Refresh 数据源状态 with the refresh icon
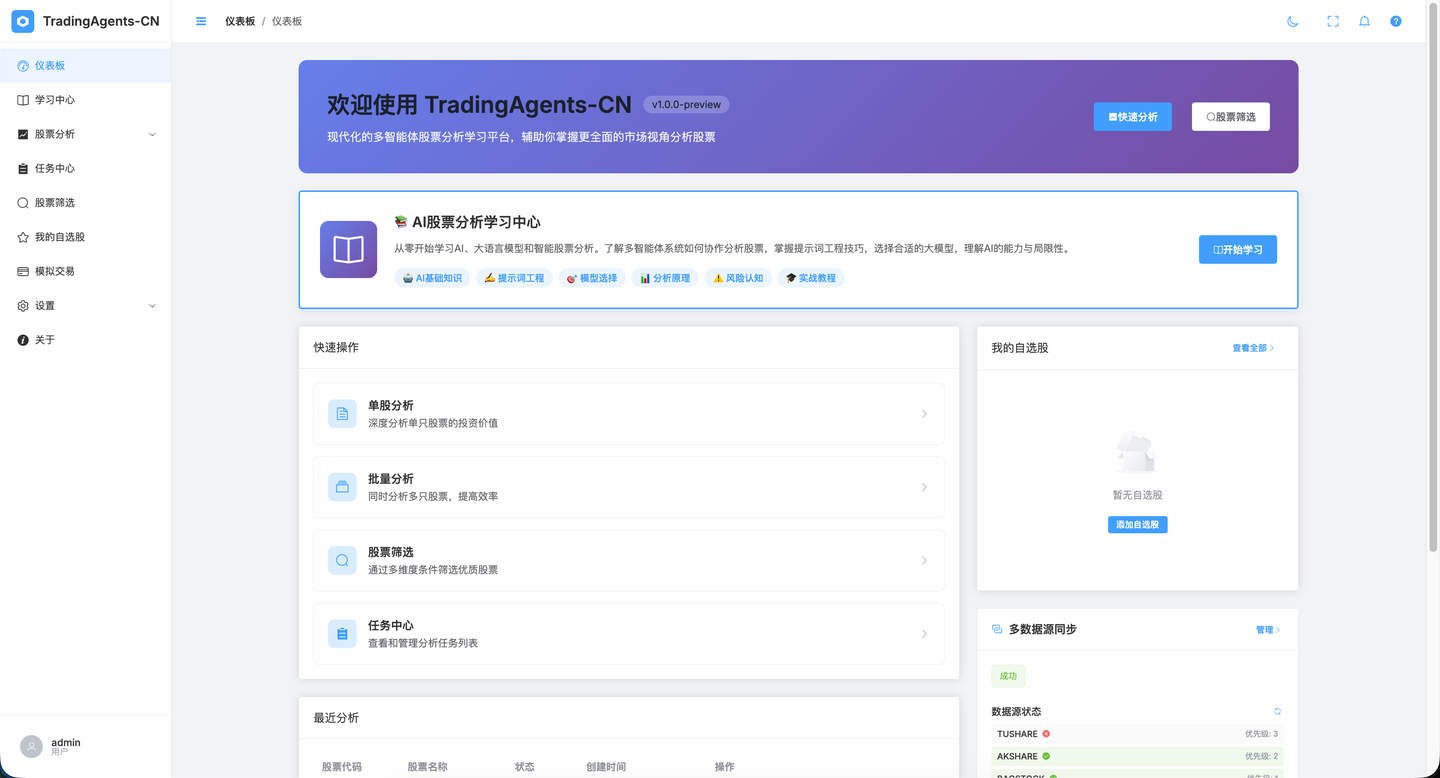The height and width of the screenshot is (778, 1440). point(1277,712)
